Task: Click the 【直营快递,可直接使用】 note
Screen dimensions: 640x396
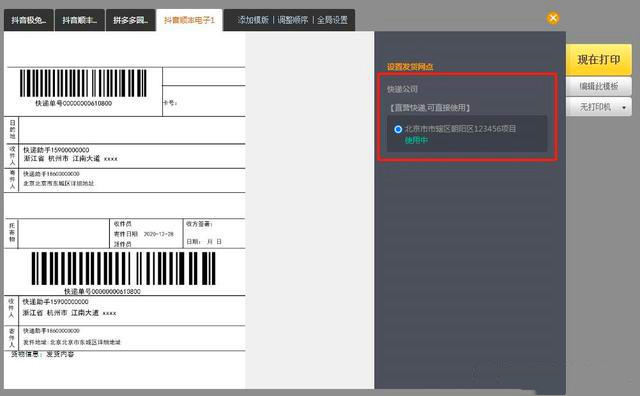Action: tap(430, 108)
